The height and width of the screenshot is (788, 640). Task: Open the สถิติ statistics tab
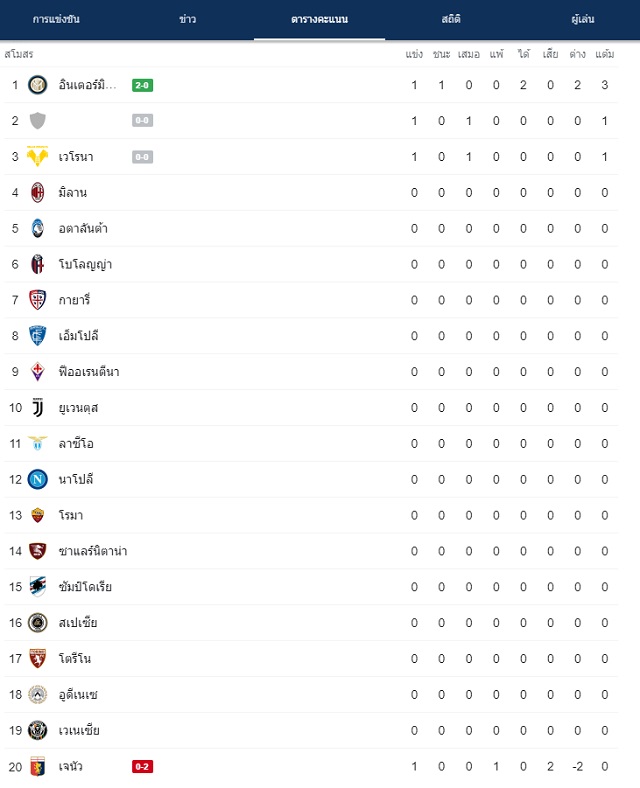point(451,20)
